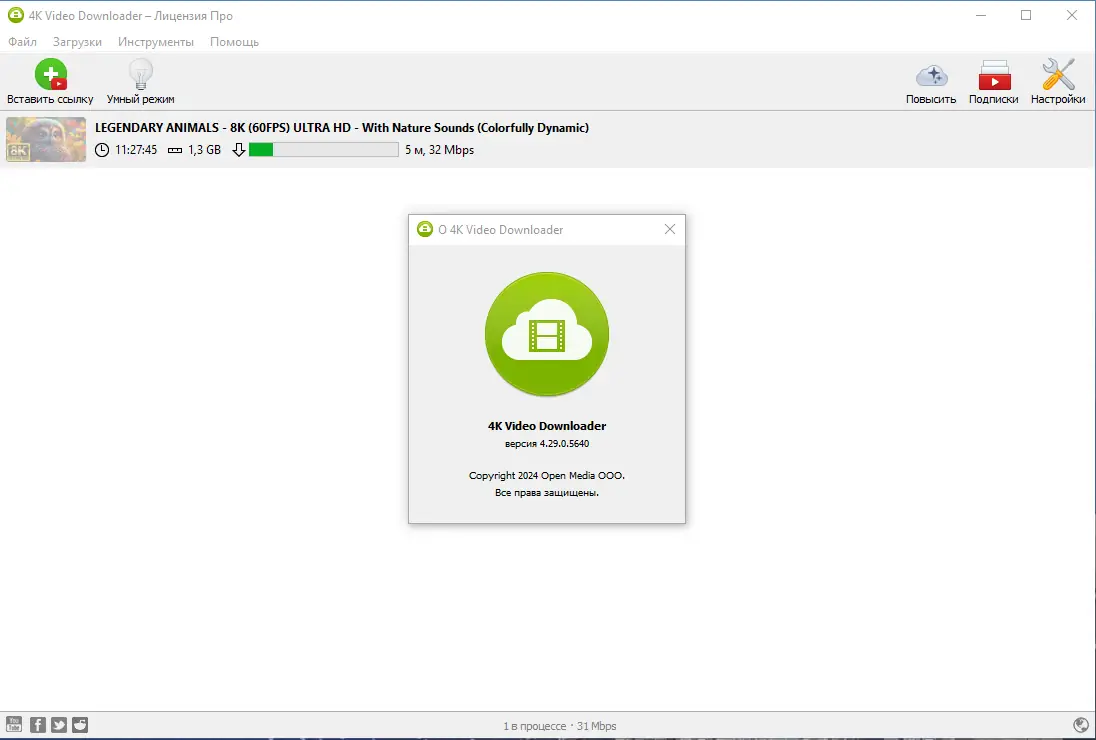Open the Инструменты menu
Image resolution: width=1096 pixels, height=740 pixels.
click(156, 42)
